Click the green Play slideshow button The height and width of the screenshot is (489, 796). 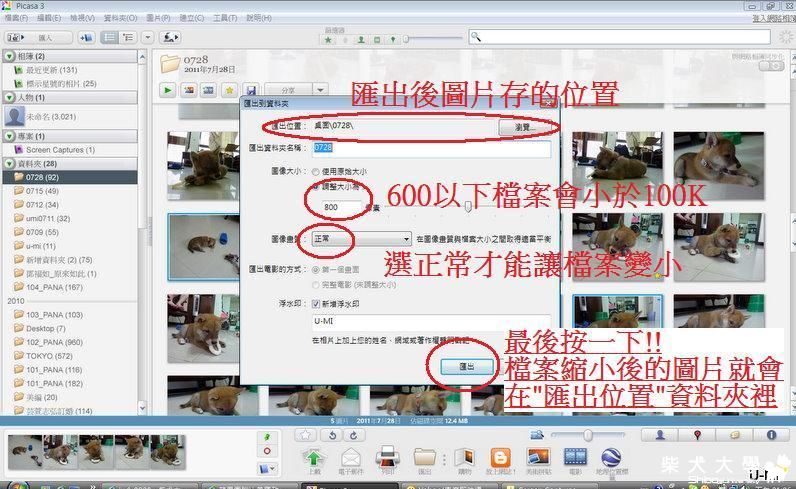[168, 90]
